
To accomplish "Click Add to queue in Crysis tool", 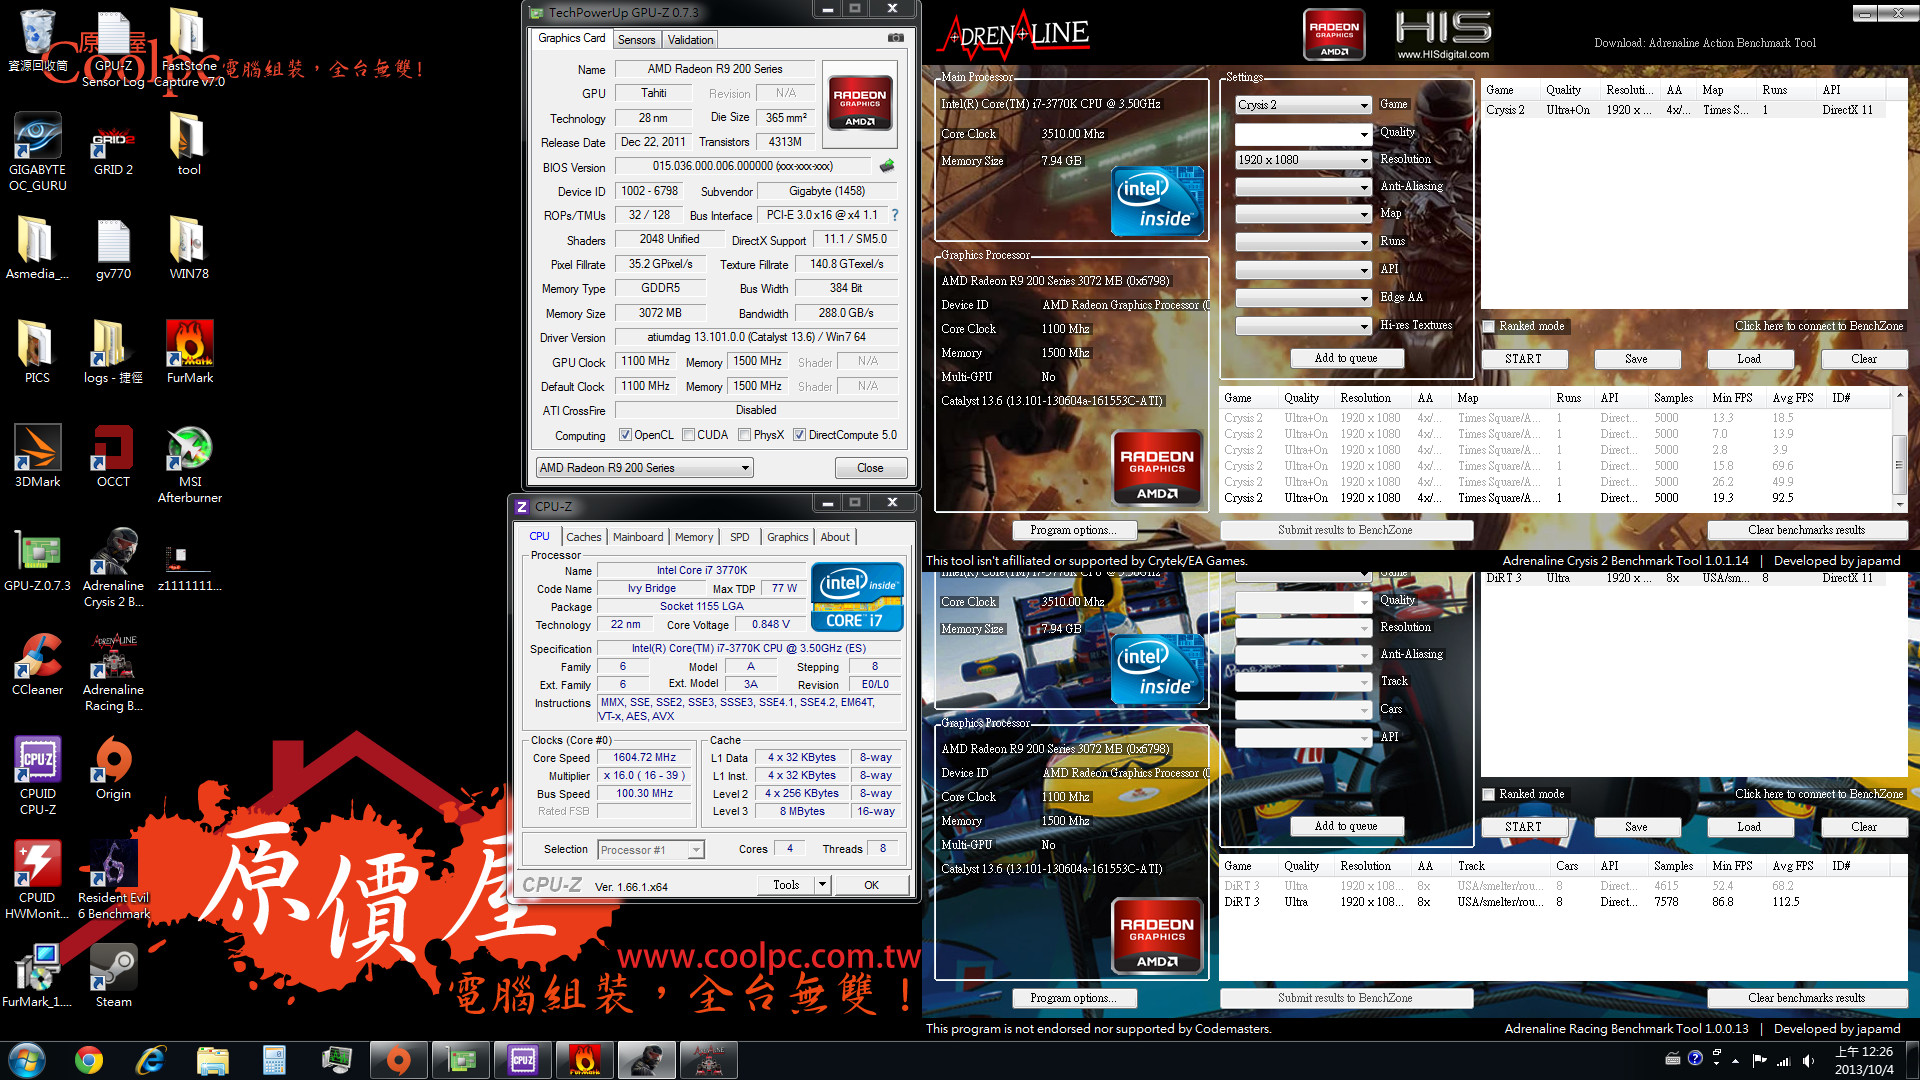I will tap(1345, 358).
